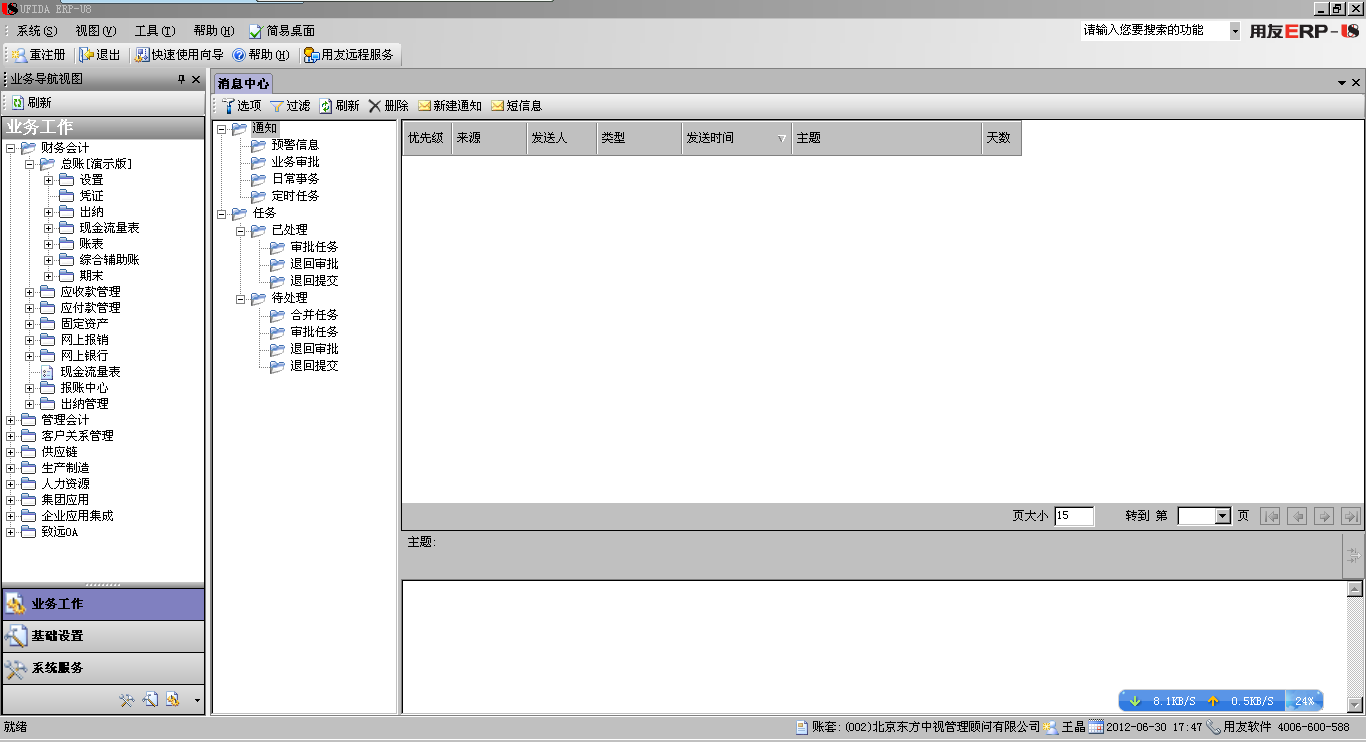
Task: Click the 退出 exit toolbar icon
Action: click(87, 55)
